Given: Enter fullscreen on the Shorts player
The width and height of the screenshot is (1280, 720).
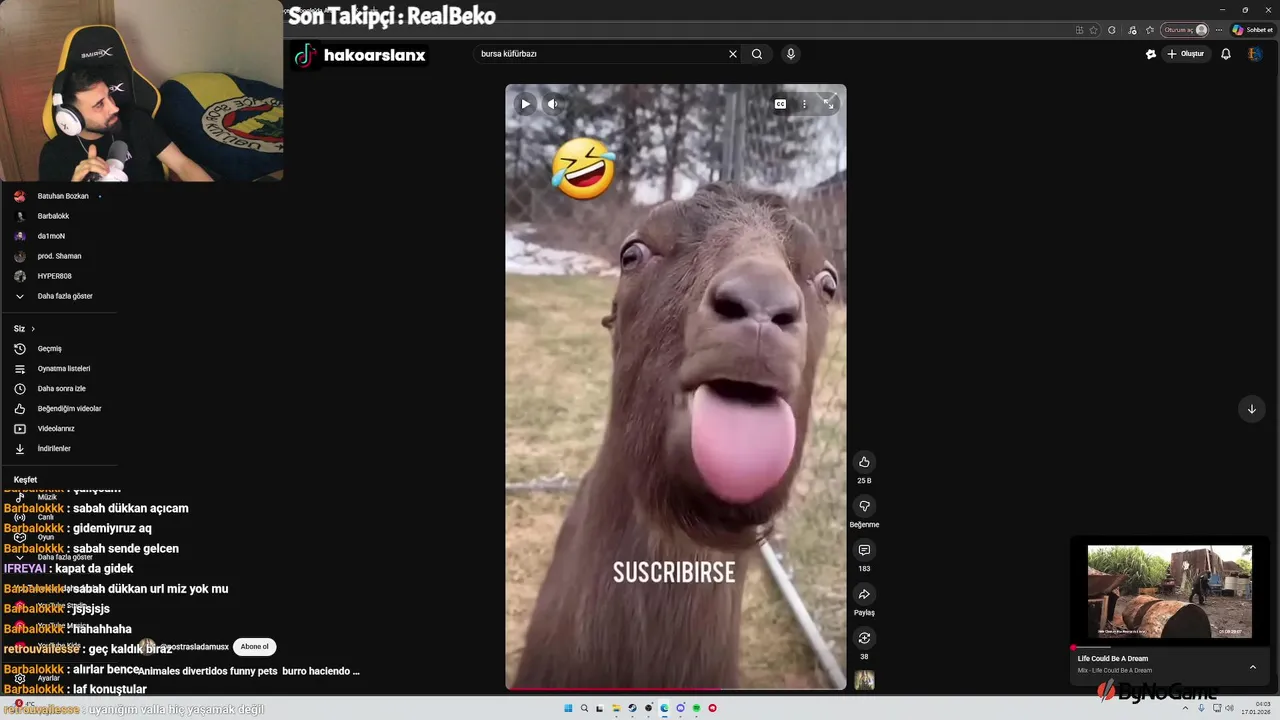Looking at the screenshot, I should (829, 103).
